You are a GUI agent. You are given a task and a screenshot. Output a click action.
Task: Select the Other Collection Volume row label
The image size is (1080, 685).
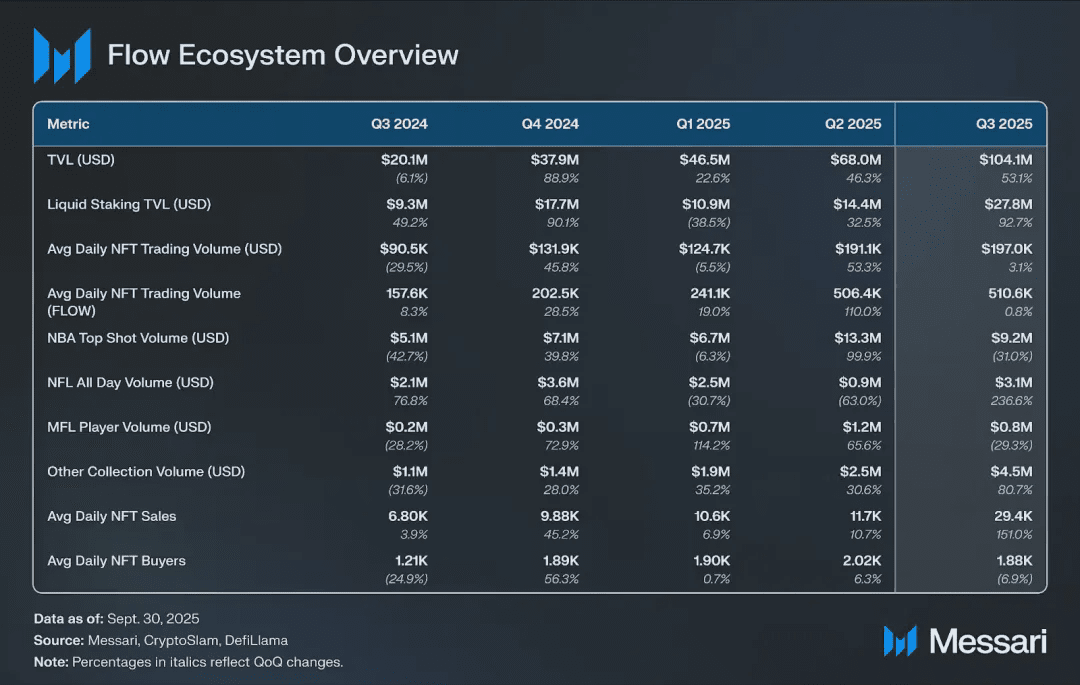(146, 471)
